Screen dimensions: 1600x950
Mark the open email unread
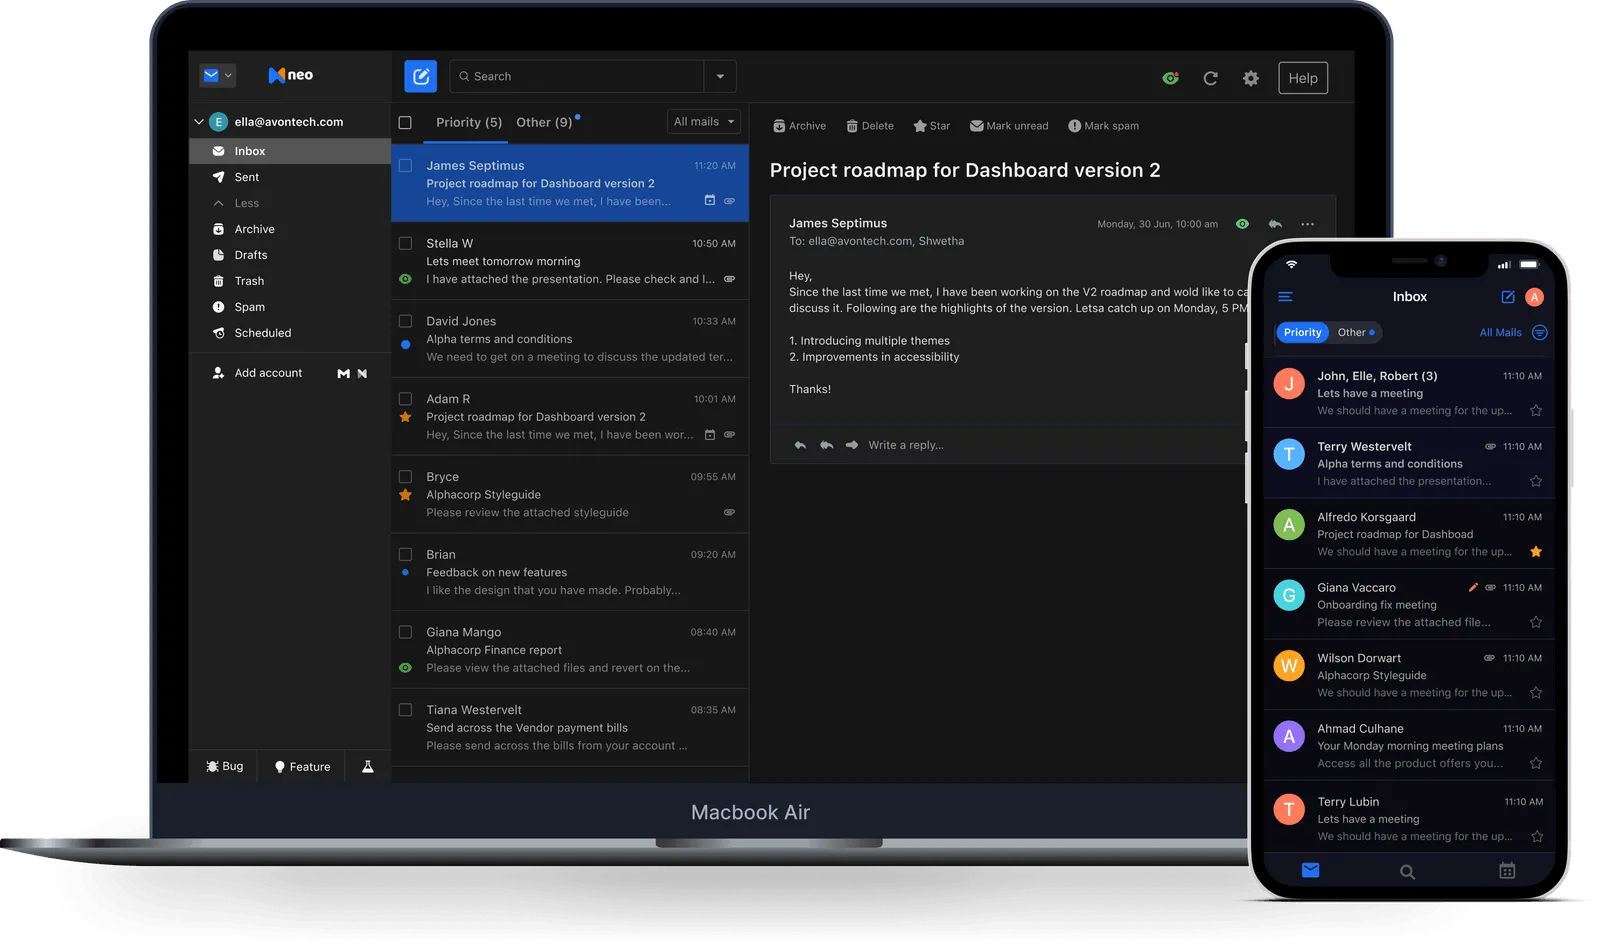pyautogui.click(x=1009, y=126)
